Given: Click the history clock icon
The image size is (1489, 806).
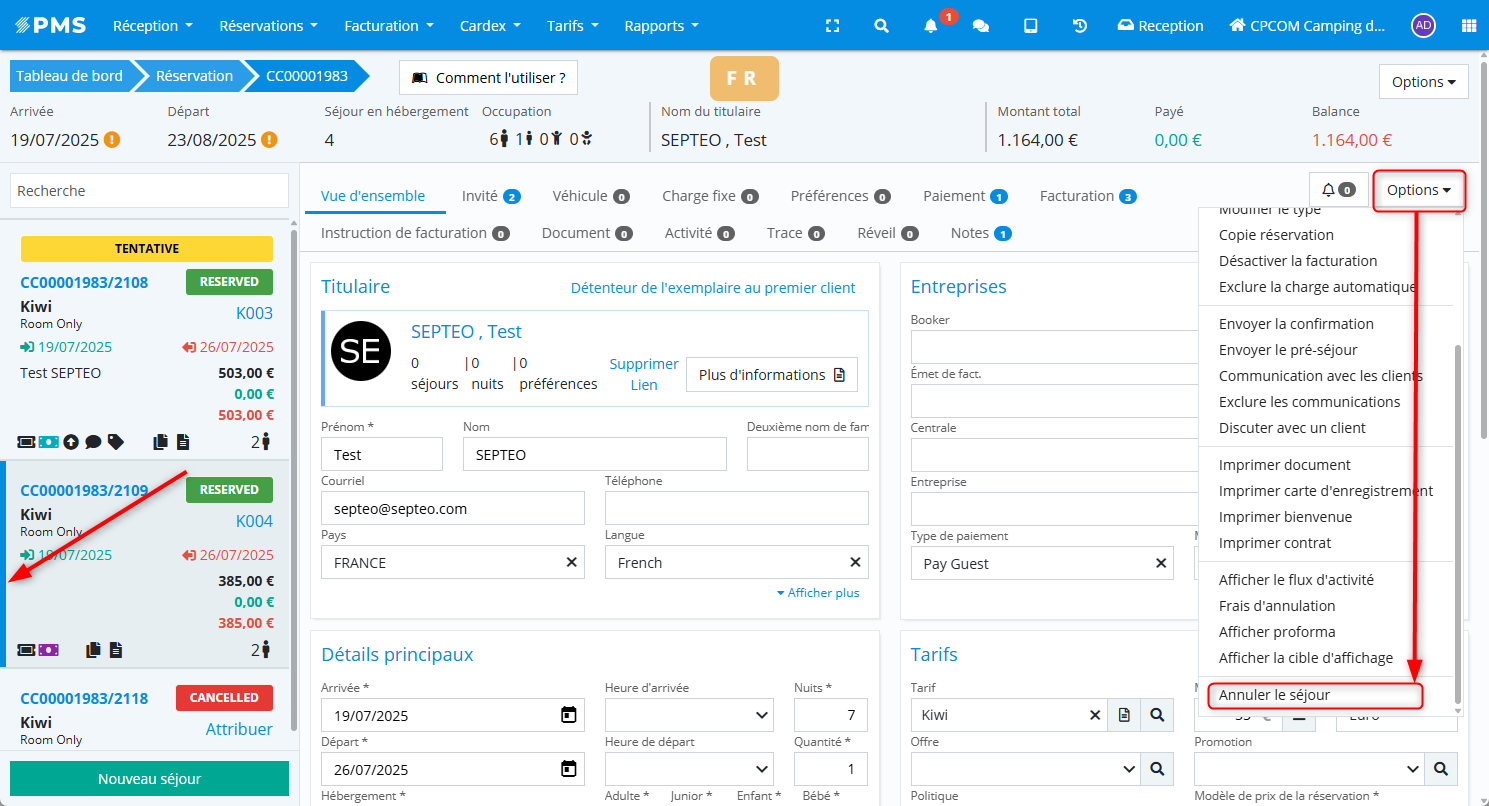Looking at the screenshot, I should (1080, 26).
